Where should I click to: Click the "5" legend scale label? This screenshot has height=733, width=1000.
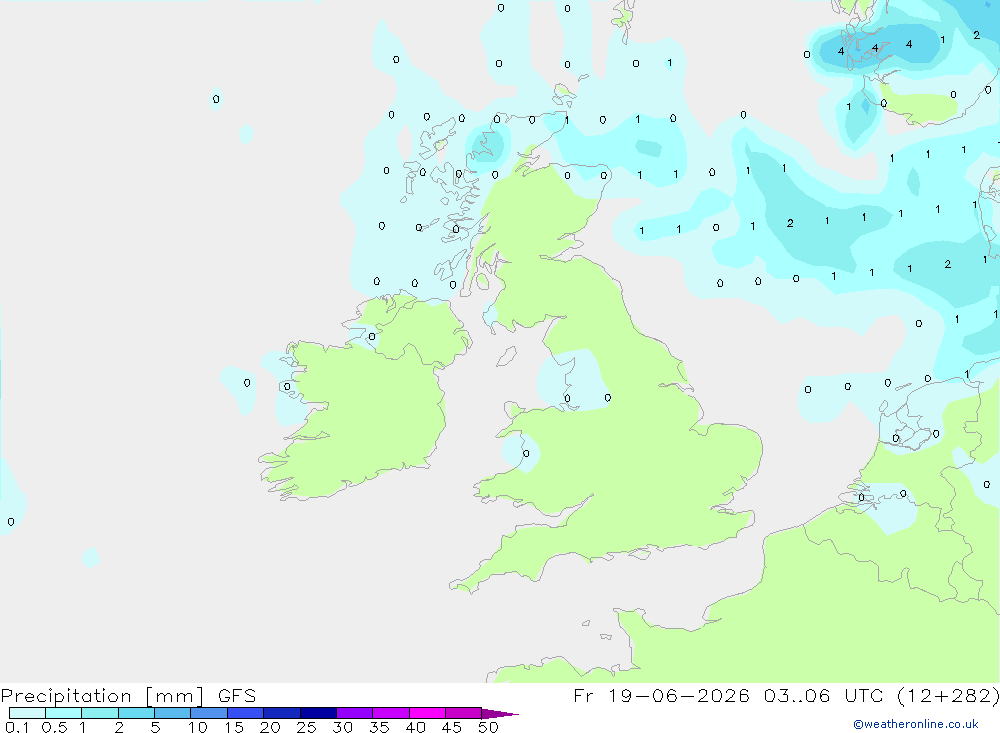click(x=155, y=727)
